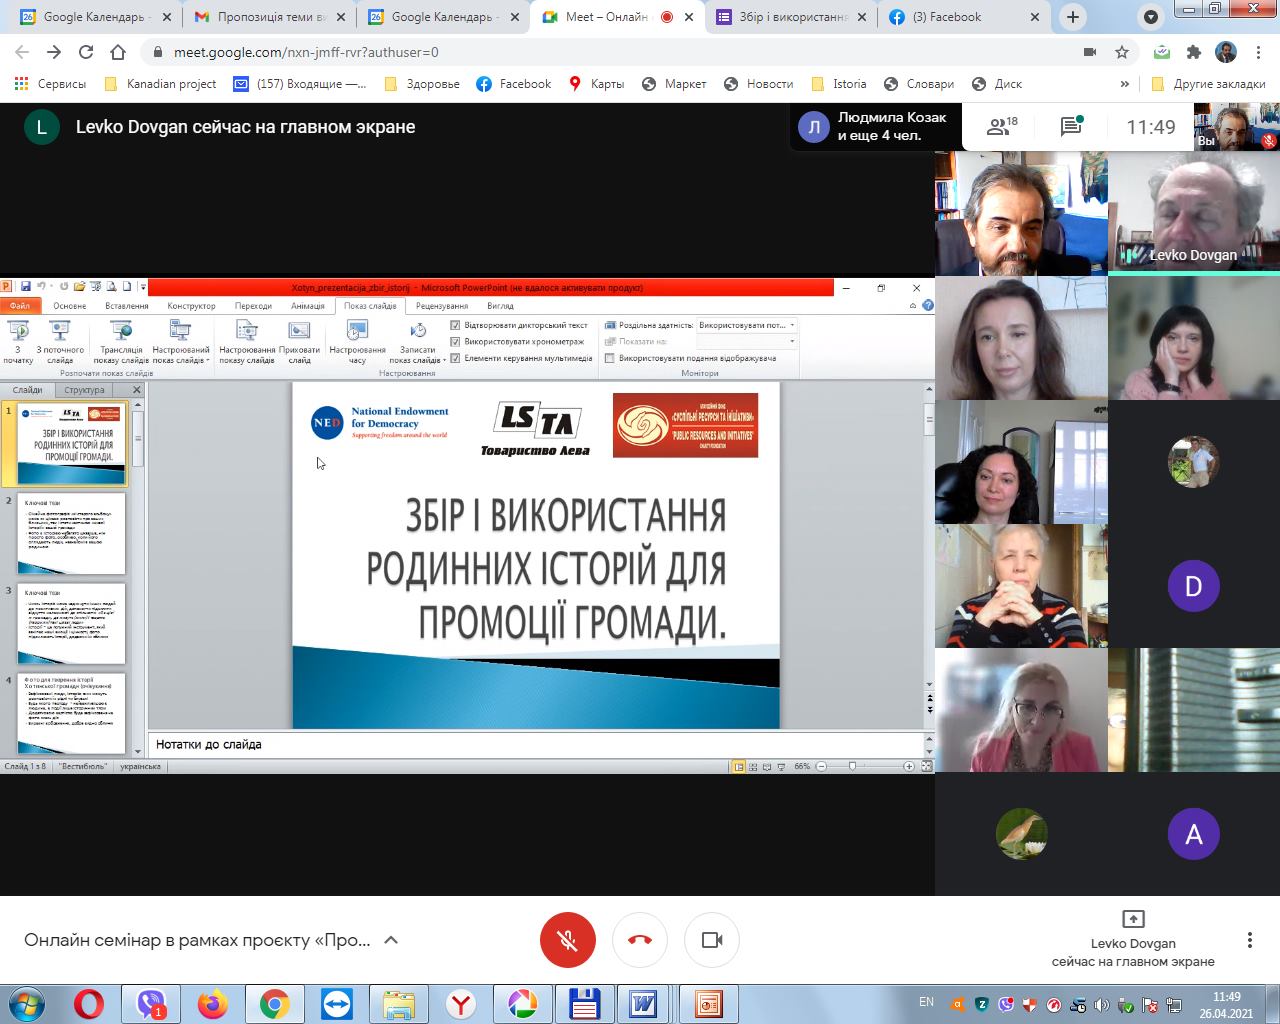1280x1024 pixels.
Task: Close the slides thumbnail pane
Action: 137,390
